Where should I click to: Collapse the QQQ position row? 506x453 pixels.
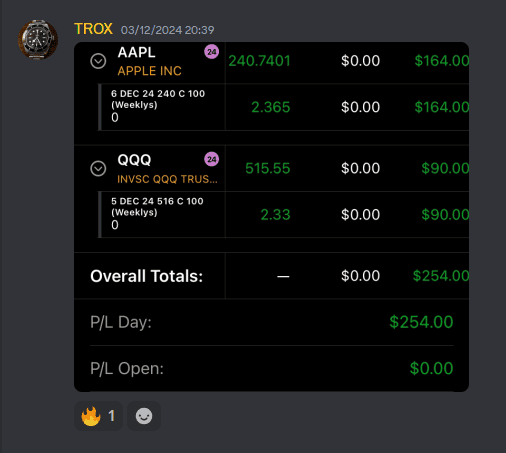[x=98, y=168]
